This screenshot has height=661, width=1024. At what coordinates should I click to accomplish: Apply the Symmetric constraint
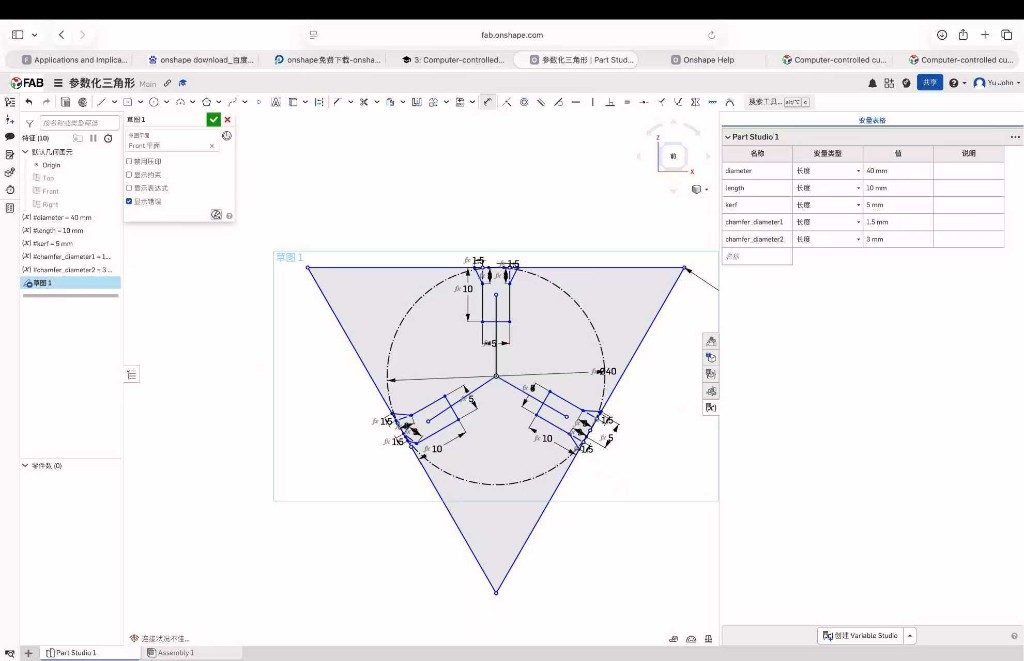pos(696,102)
